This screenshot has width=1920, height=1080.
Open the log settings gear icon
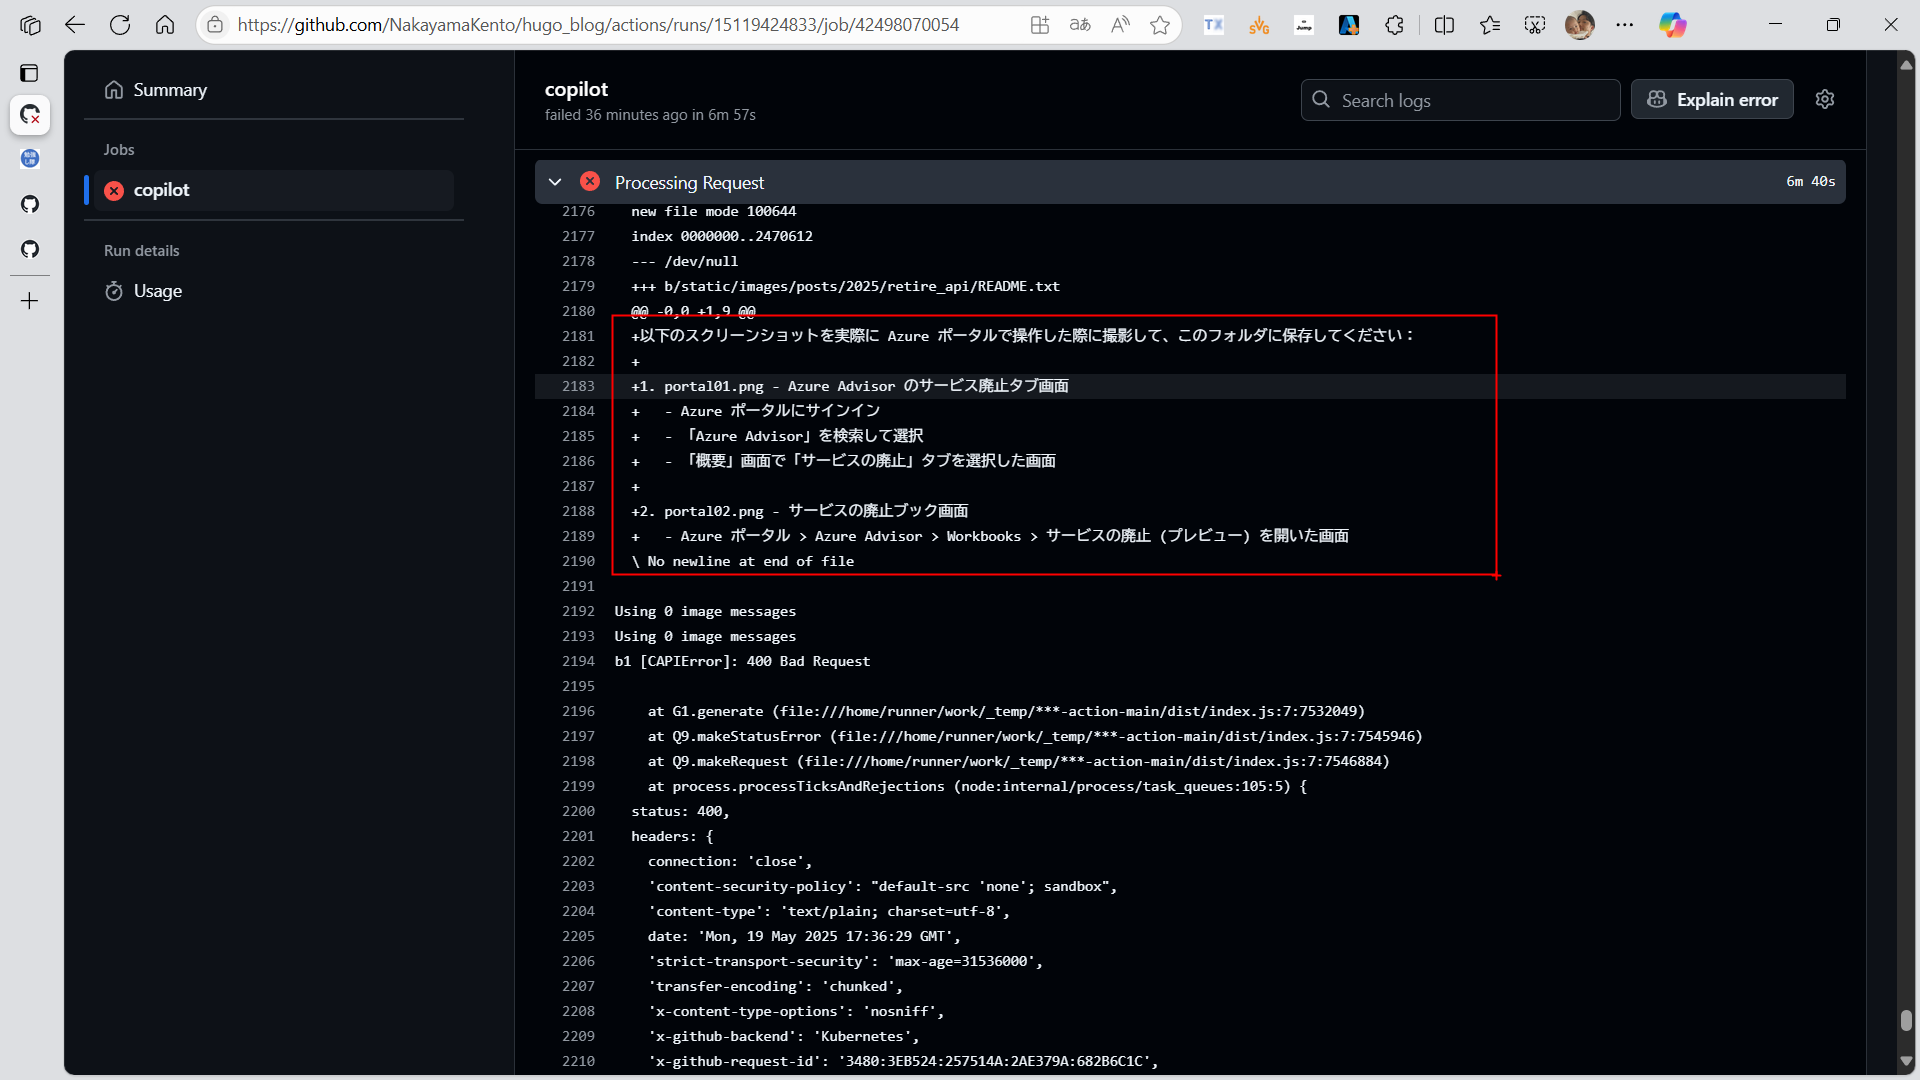[x=1825, y=99]
